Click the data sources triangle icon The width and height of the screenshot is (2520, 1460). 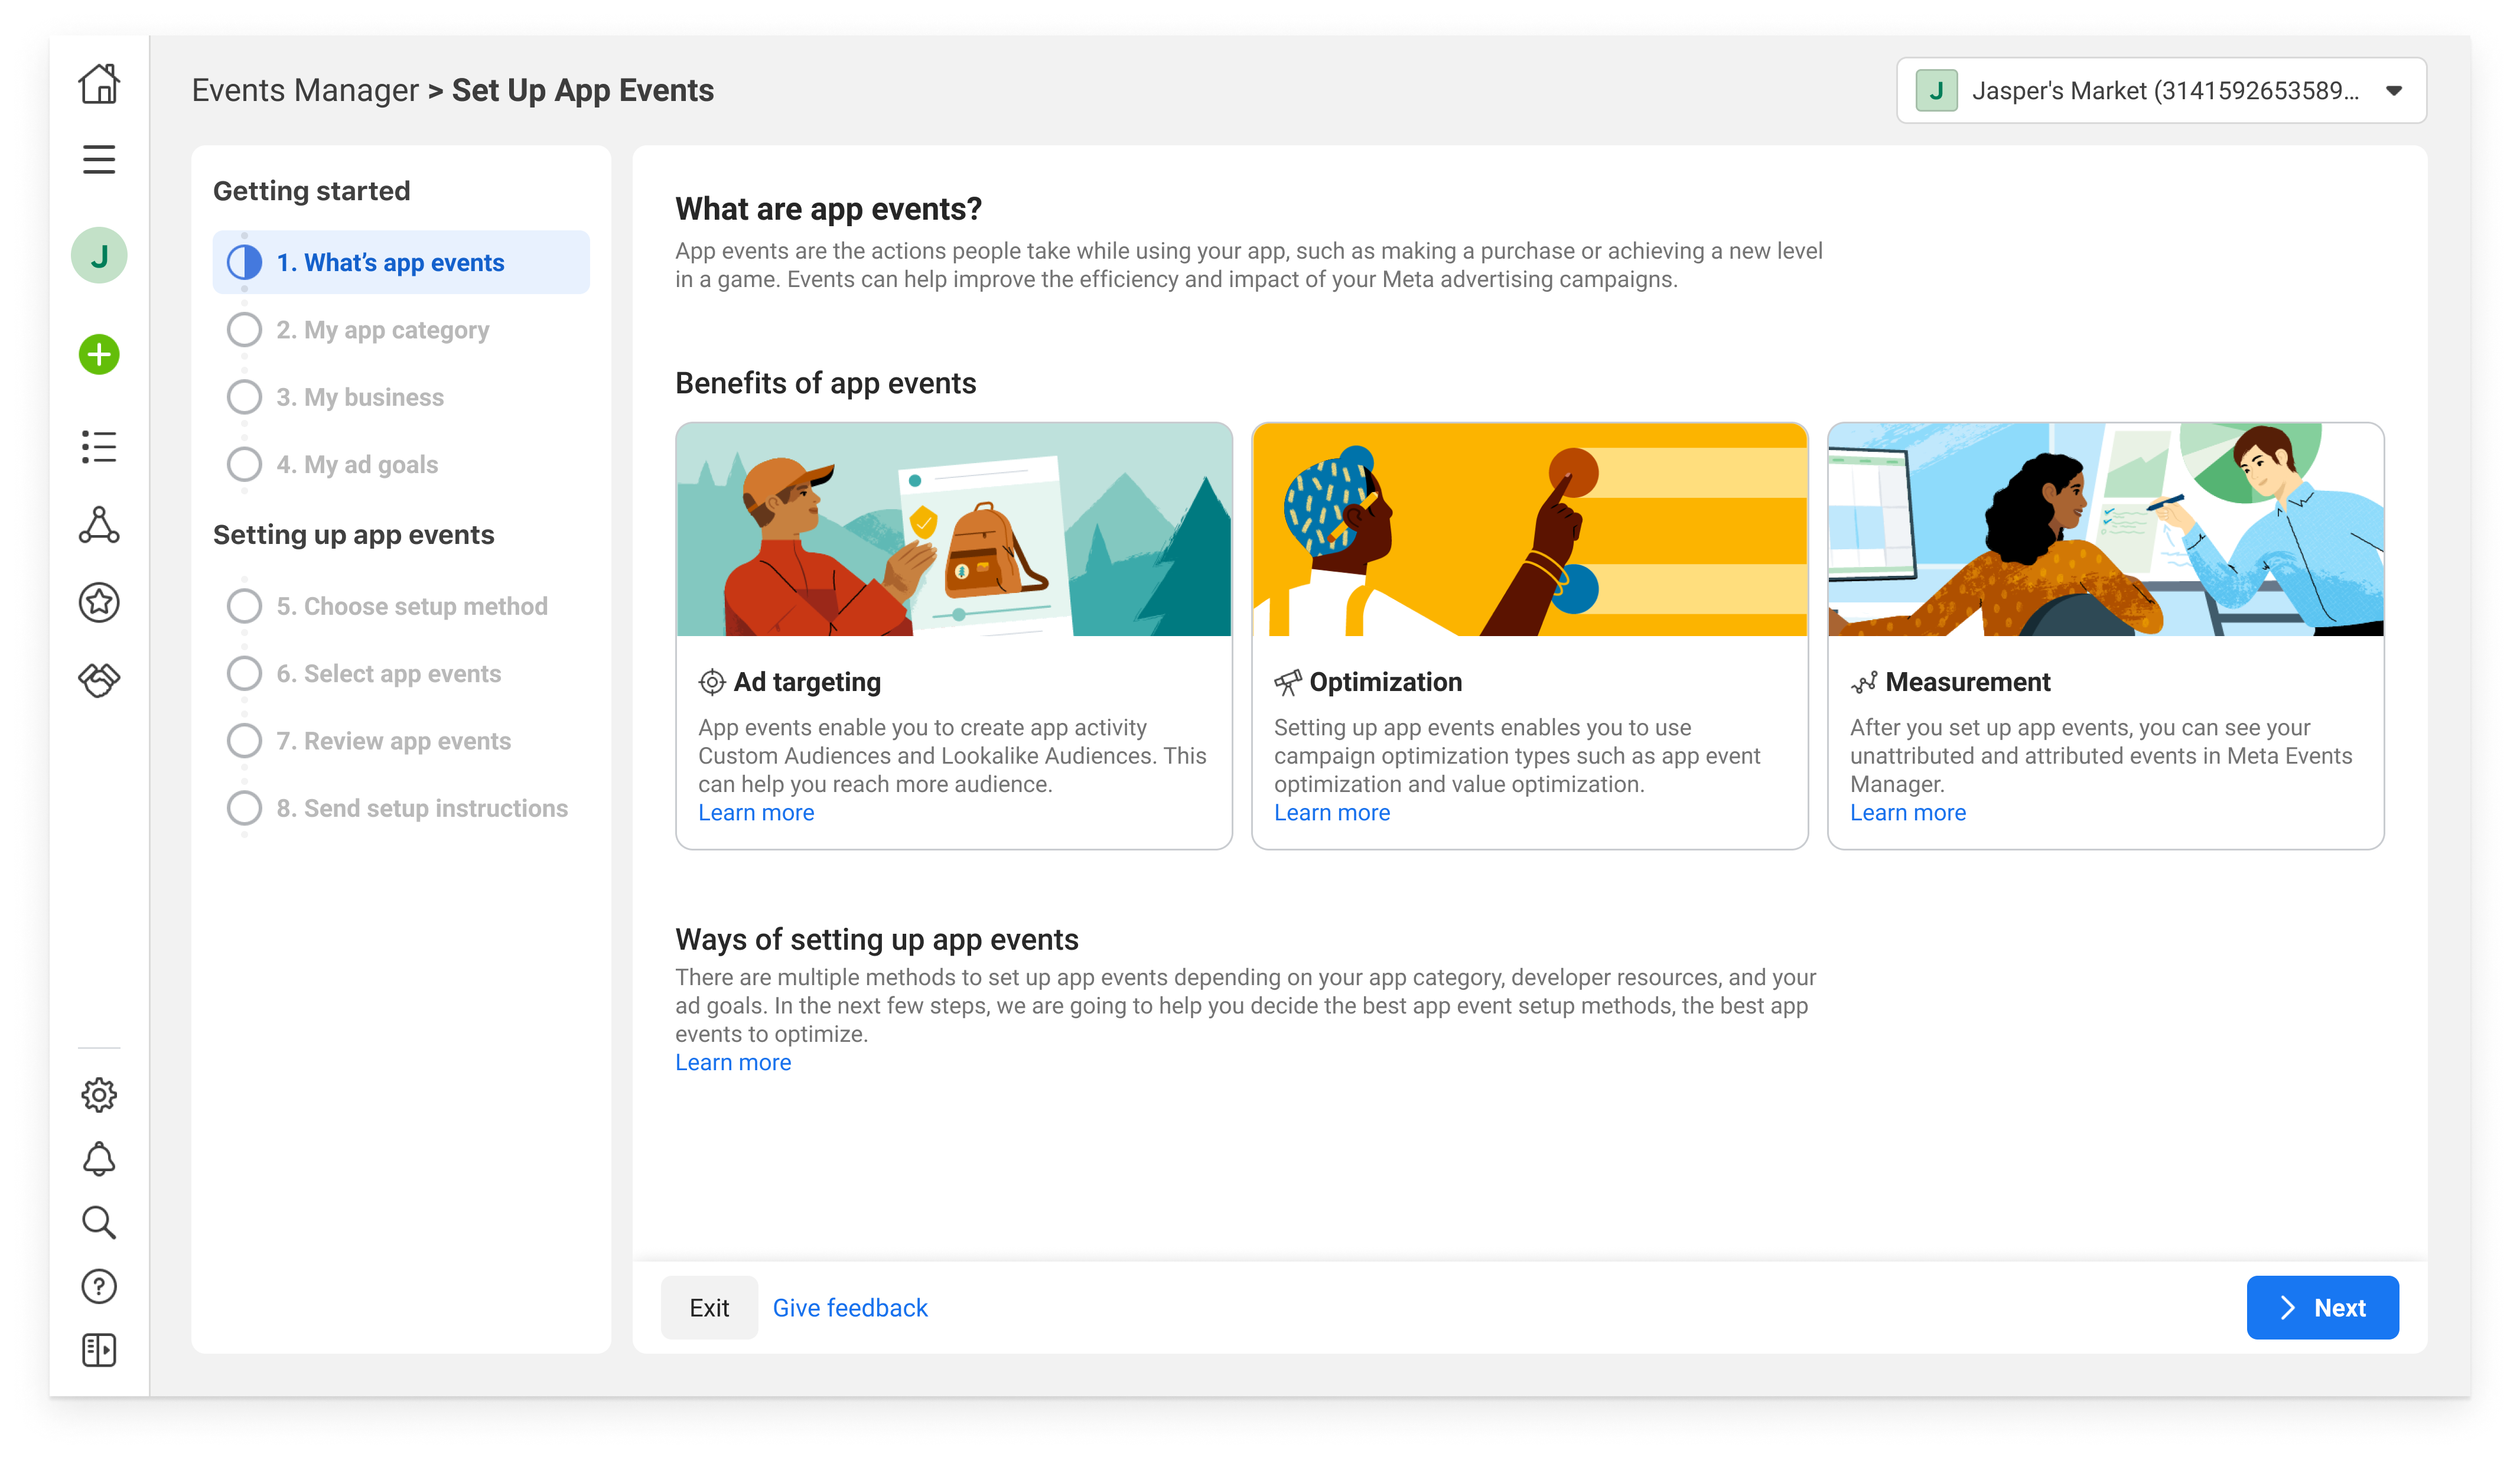(x=99, y=524)
